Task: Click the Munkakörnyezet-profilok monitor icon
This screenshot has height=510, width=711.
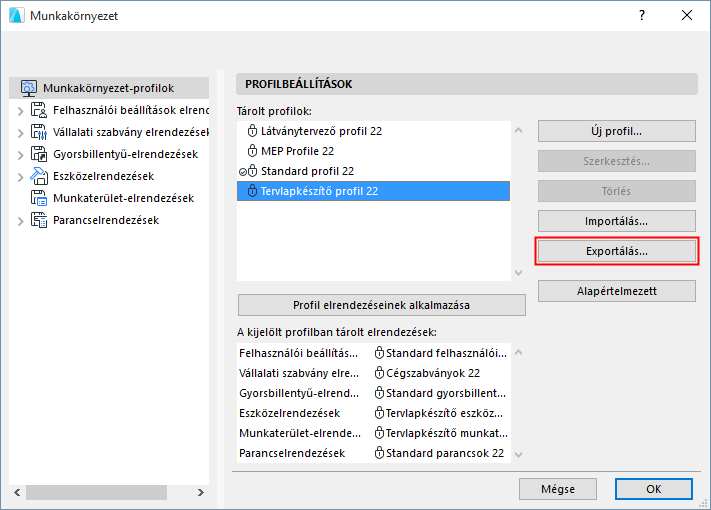Action: pos(29,88)
